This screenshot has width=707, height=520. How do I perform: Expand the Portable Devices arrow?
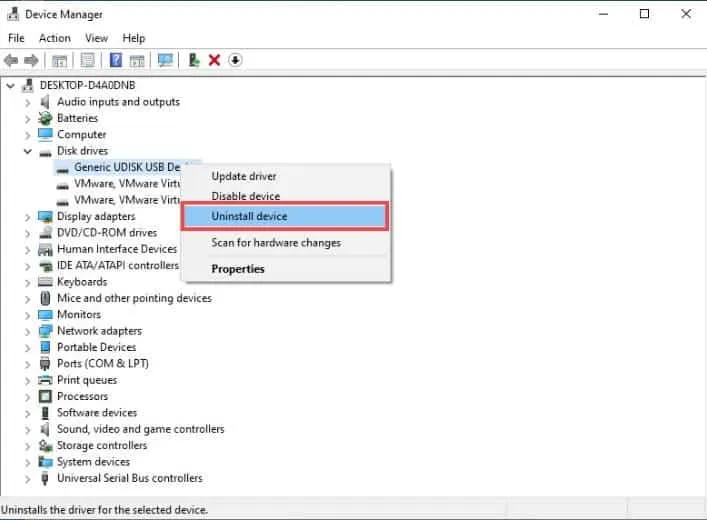[28, 348]
